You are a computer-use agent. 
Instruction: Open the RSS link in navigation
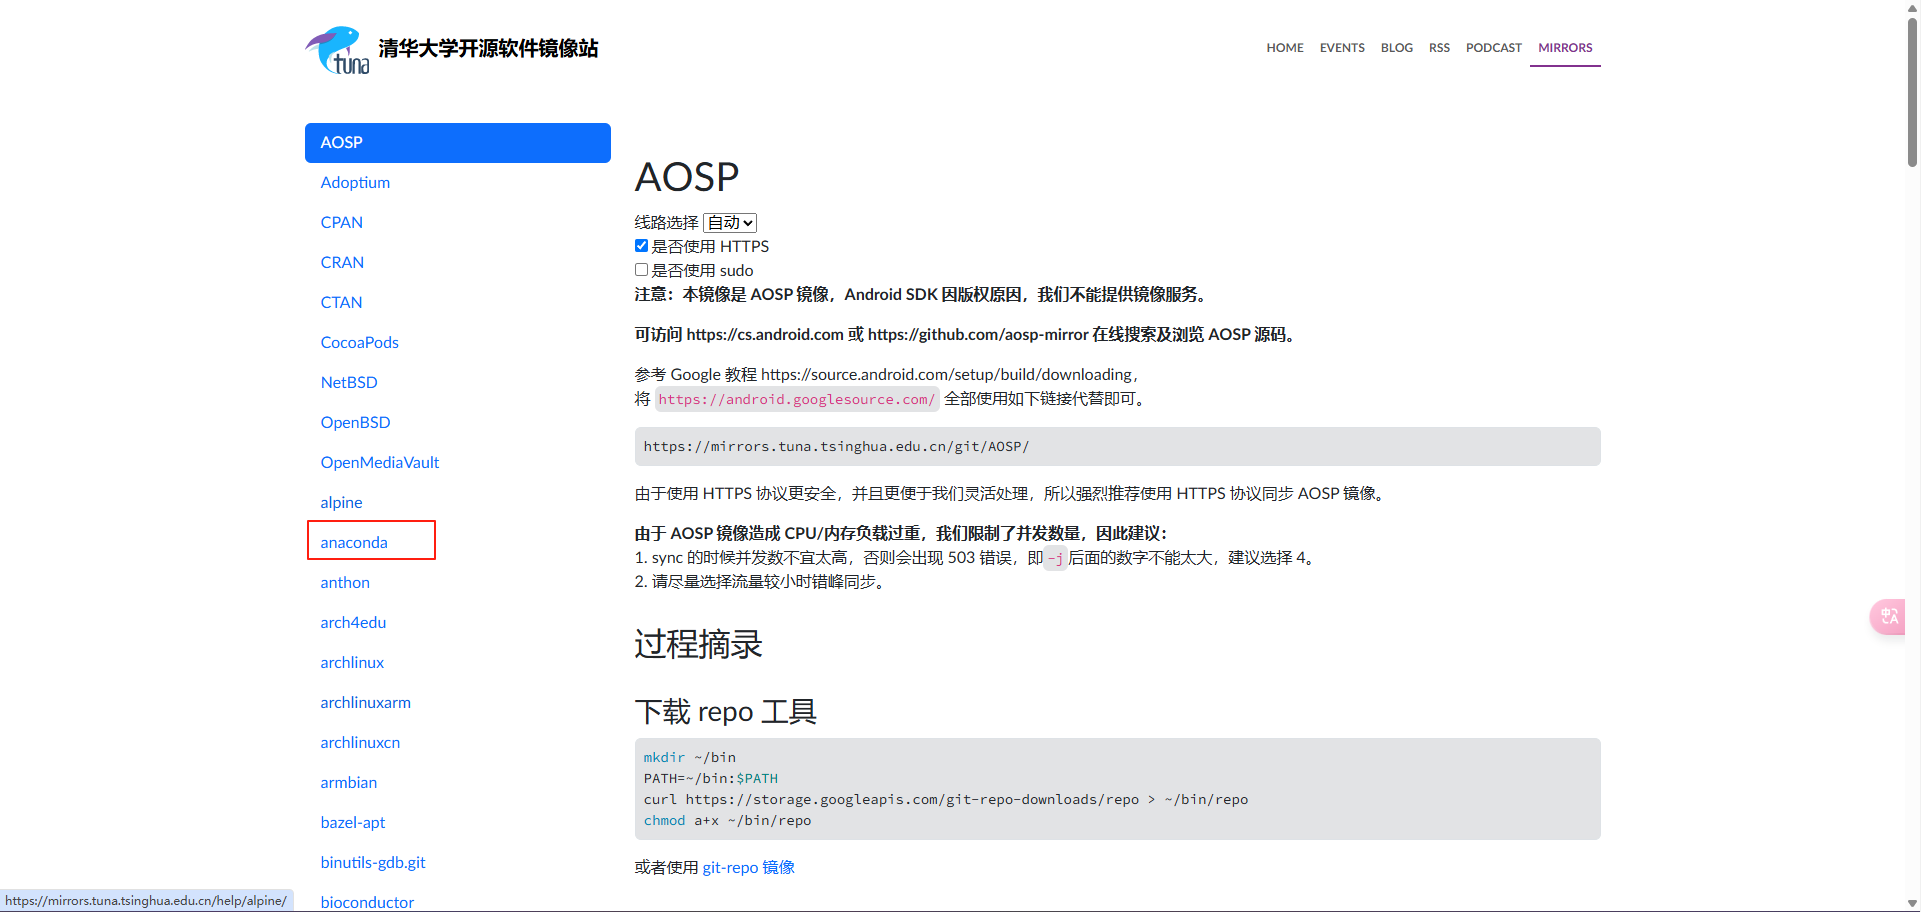(x=1439, y=48)
